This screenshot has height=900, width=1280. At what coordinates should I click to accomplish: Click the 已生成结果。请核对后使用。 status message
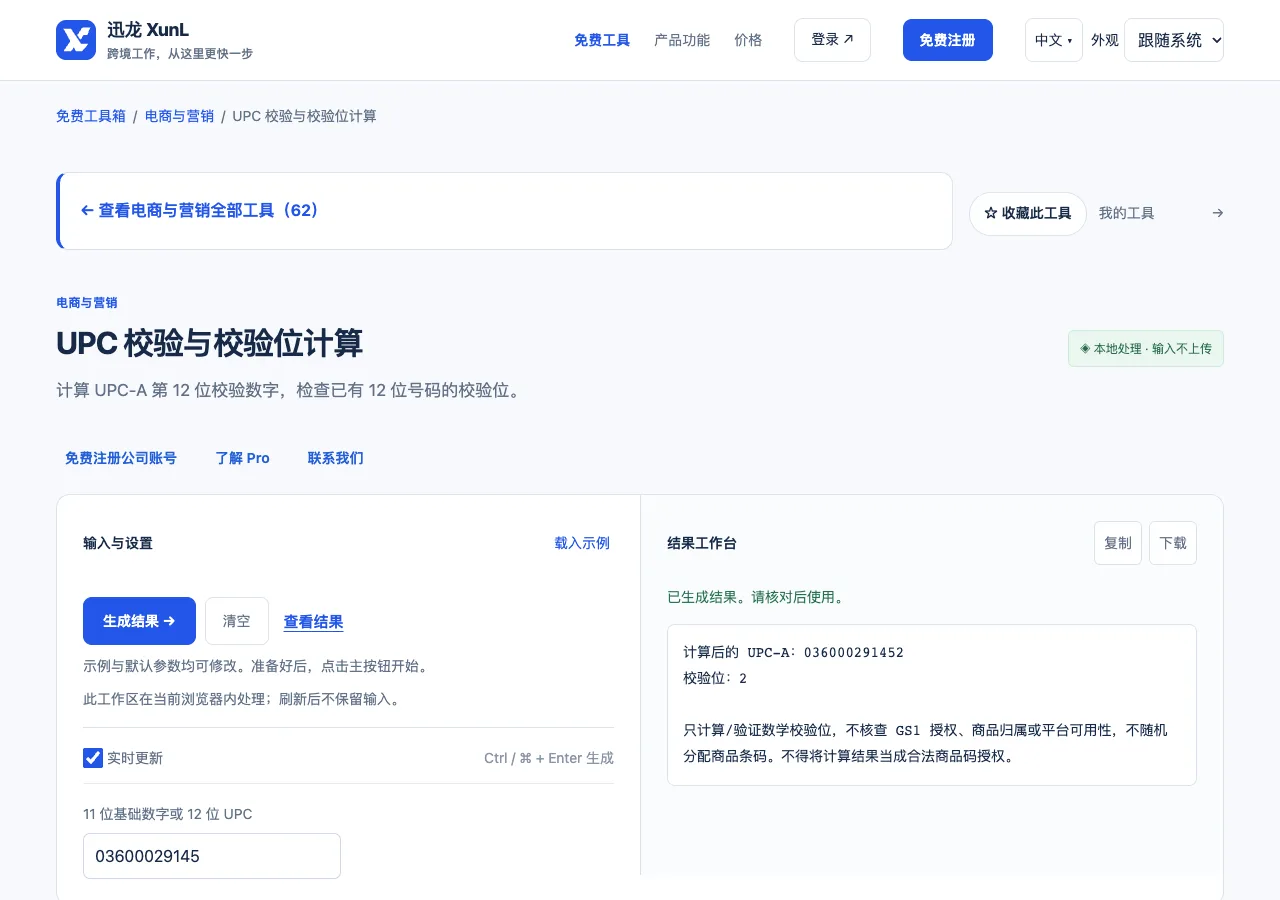[756, 597]
